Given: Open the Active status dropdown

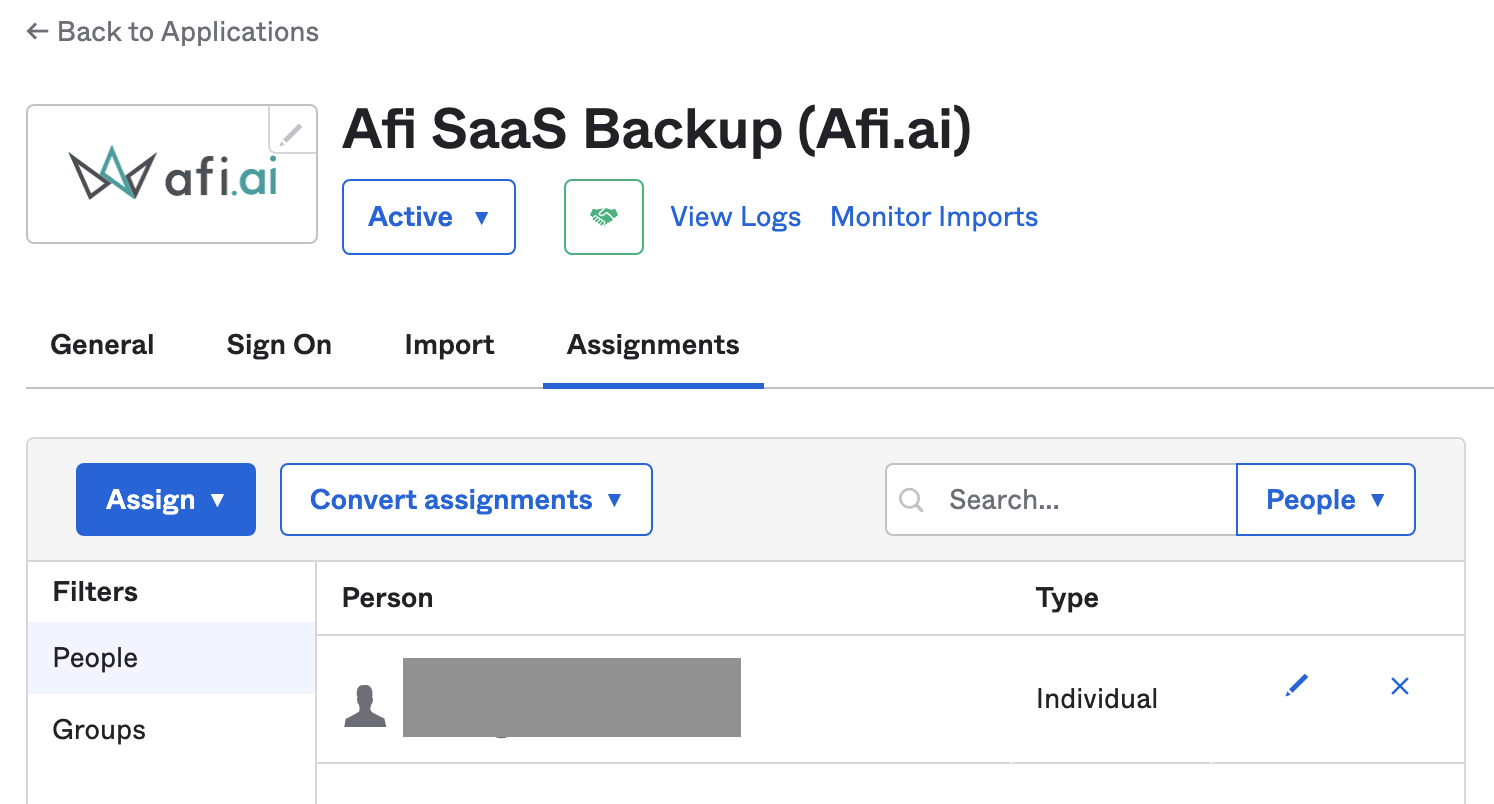Looking at the screenshot, I should tap(428, 217).
